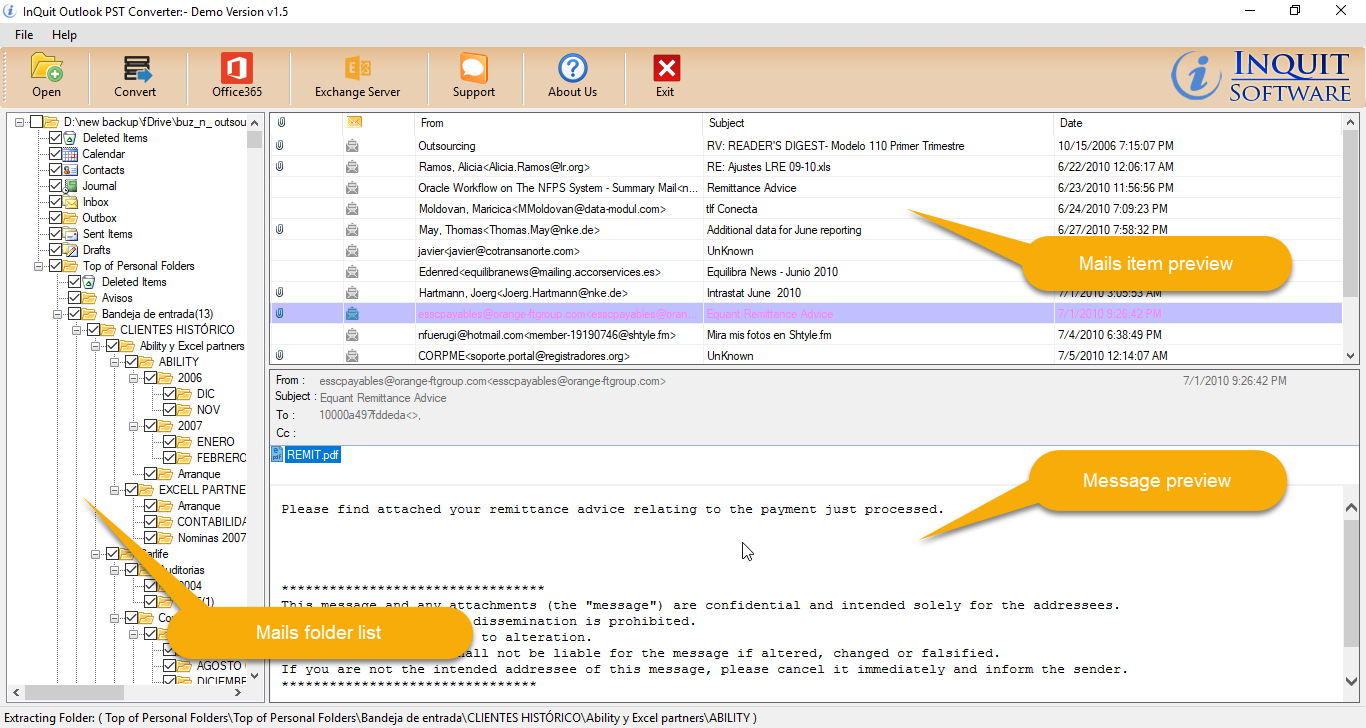
Task: Open the File menu
Action: click(x=23, y=34)
